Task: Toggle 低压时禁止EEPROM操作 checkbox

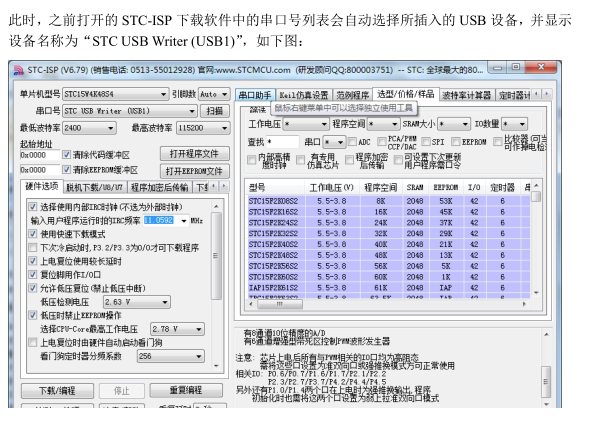Action: click(x=33, y=315)
